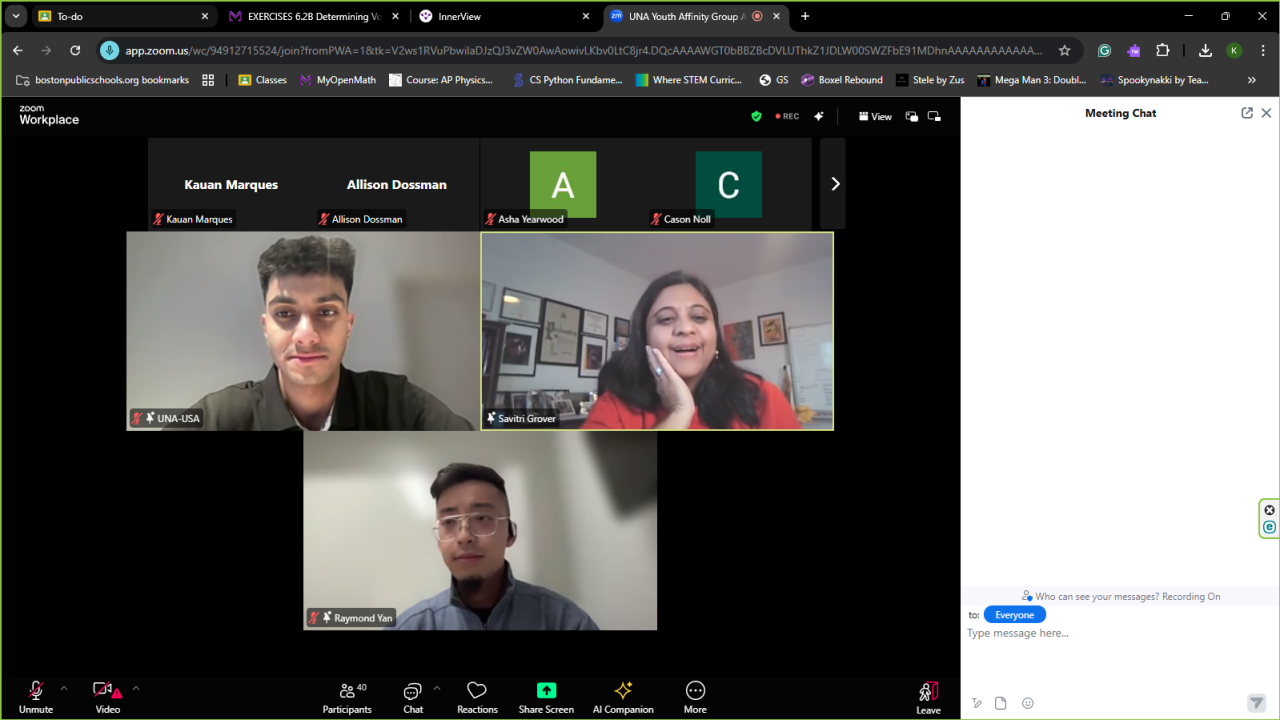Select Savitri Grover's video tile
The width and height of the screenshot is (1280, 720).
(657, 331)
